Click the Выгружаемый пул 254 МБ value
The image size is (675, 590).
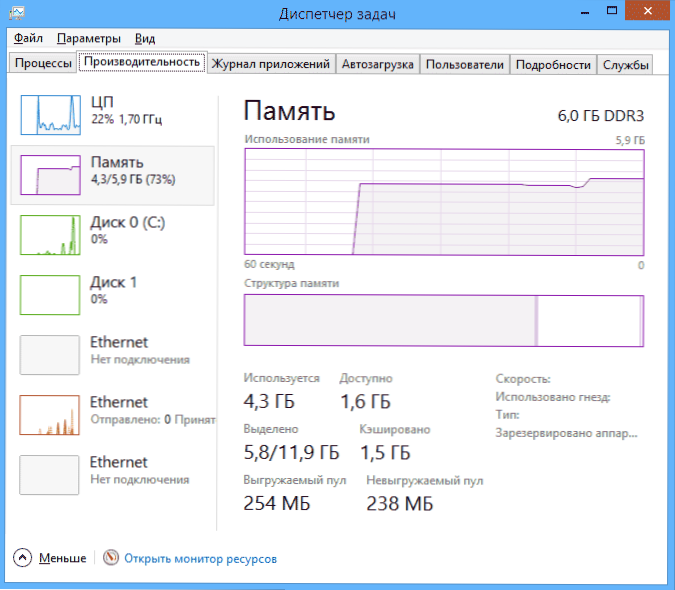tap(277, 503)
